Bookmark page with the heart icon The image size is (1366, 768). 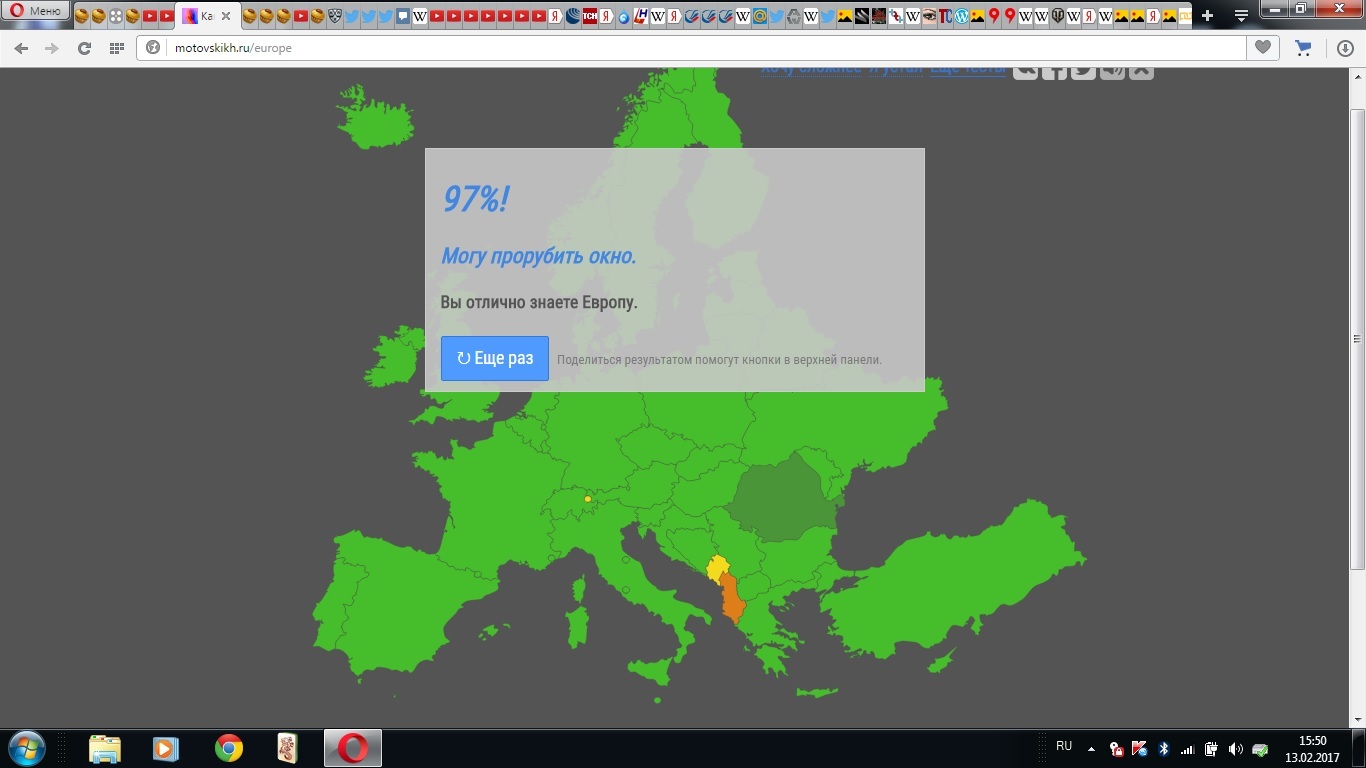[x=1263, y=48]
